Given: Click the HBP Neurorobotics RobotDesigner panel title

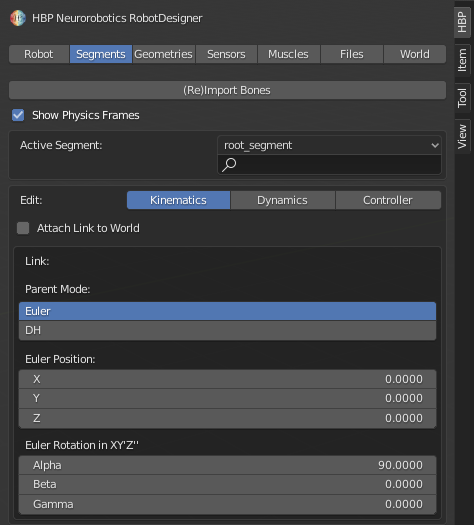Looking at the screenshot, I should point(117,18).
